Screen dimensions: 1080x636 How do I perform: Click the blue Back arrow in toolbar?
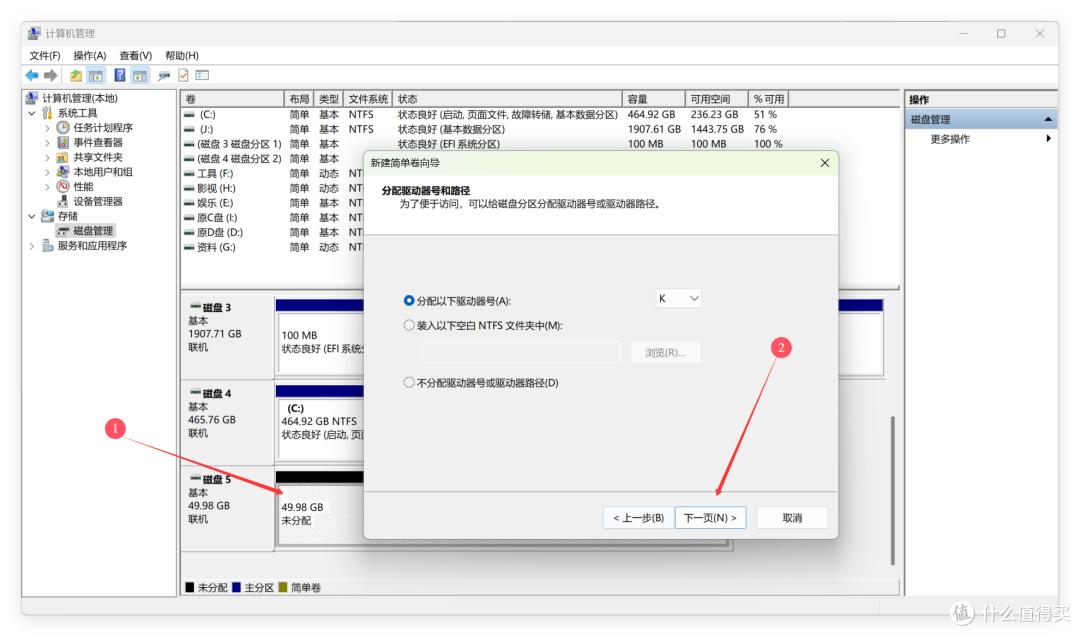[x=32, y=75]
